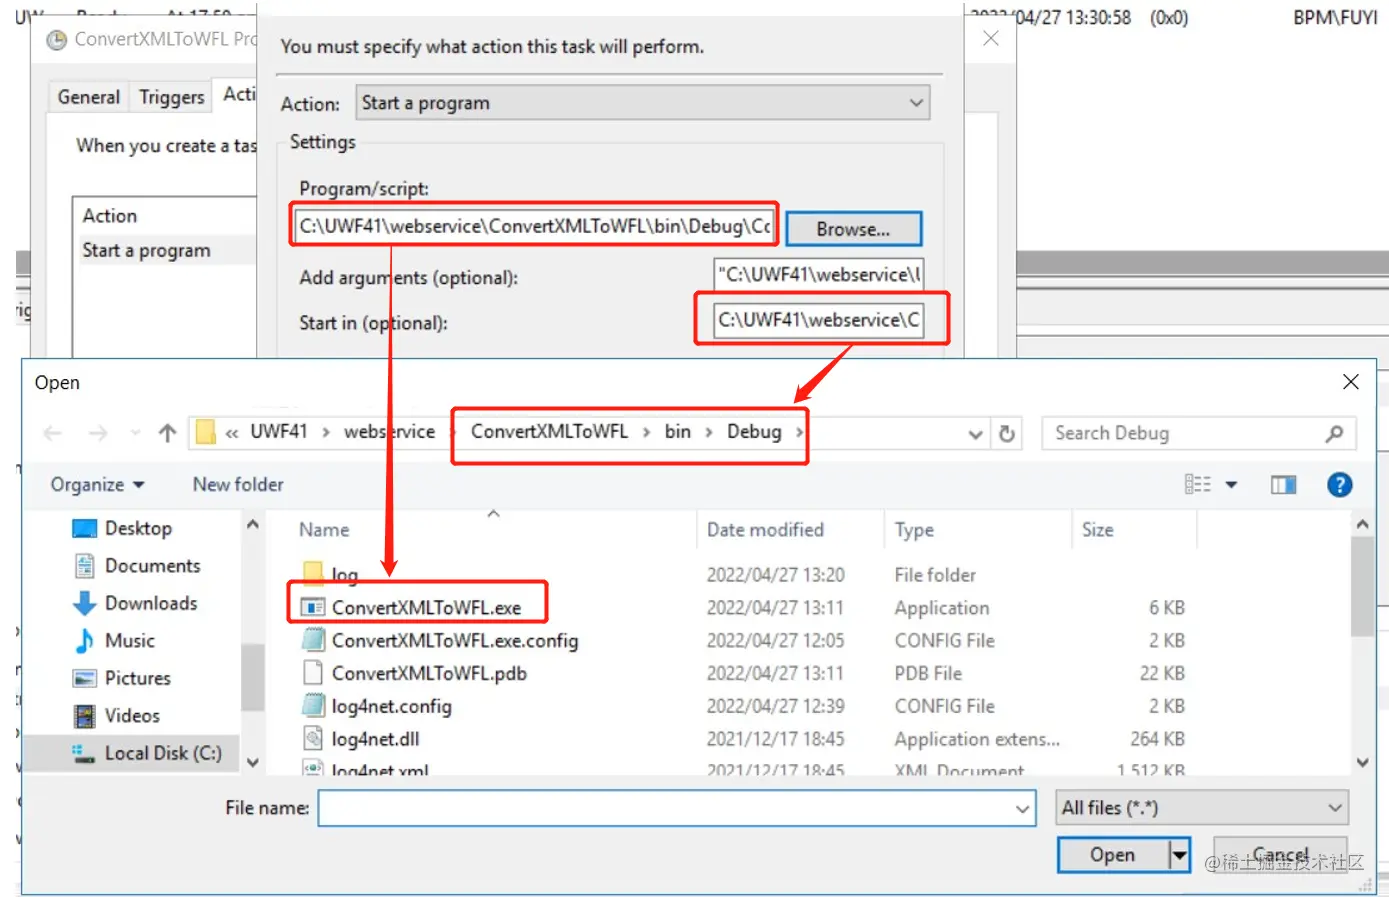Sort files by Size column
Viewport: 1389px width, 897px height.
tap(1097, 530)
